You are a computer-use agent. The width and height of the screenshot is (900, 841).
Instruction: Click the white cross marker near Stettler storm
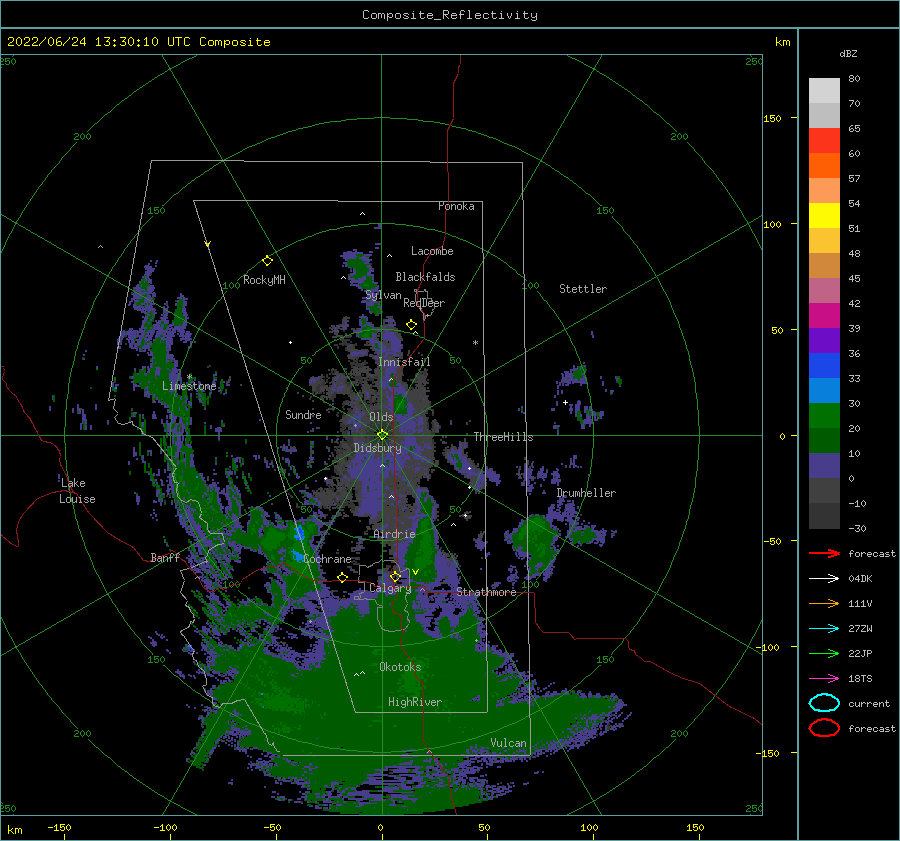565,402
